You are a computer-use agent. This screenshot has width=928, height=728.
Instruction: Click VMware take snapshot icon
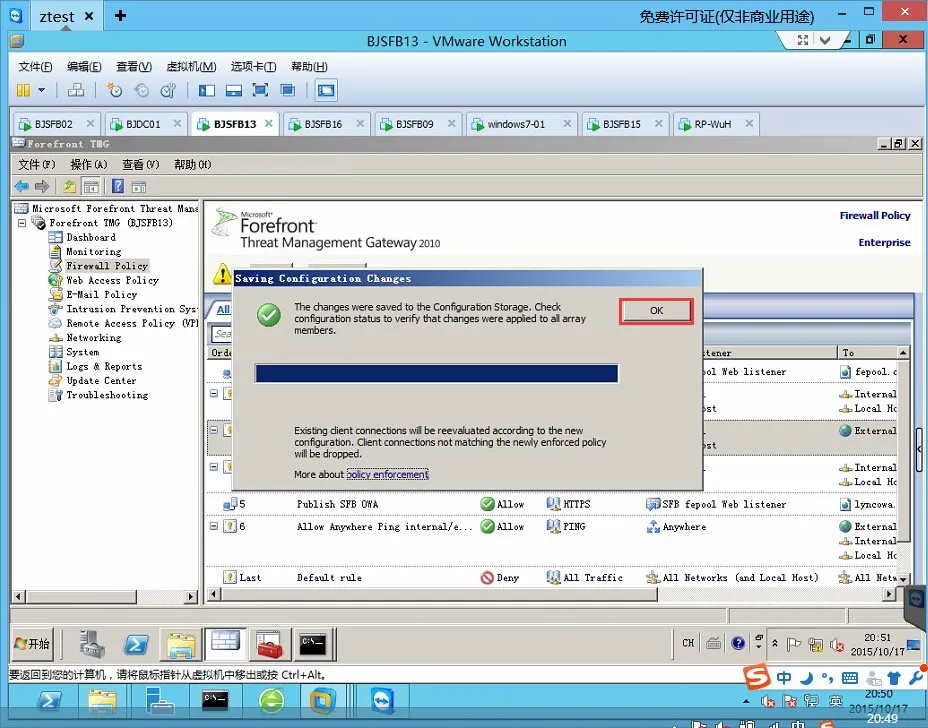(x=114, y=91)
